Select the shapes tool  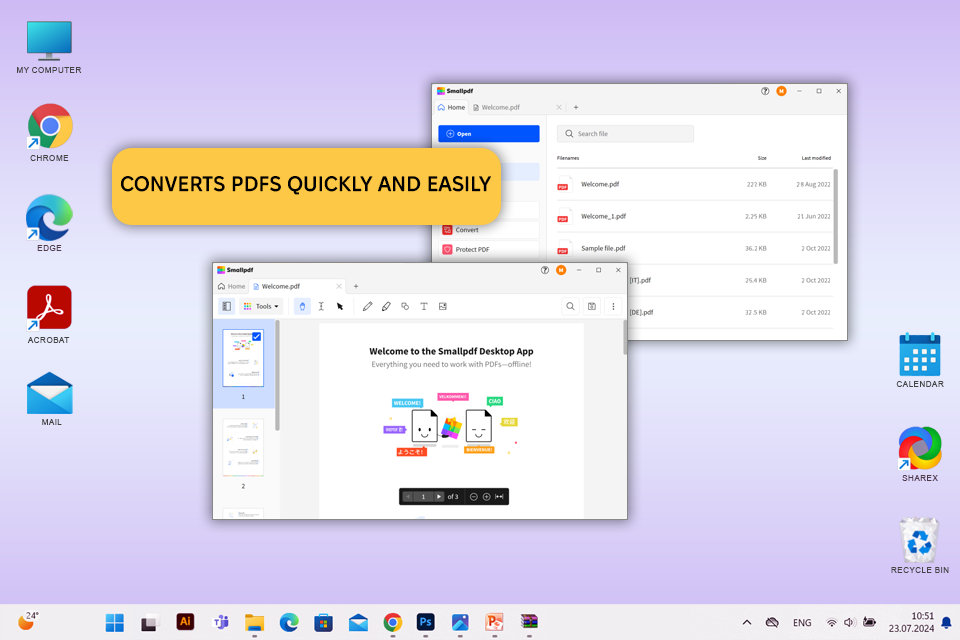click(x=405, y=306)
